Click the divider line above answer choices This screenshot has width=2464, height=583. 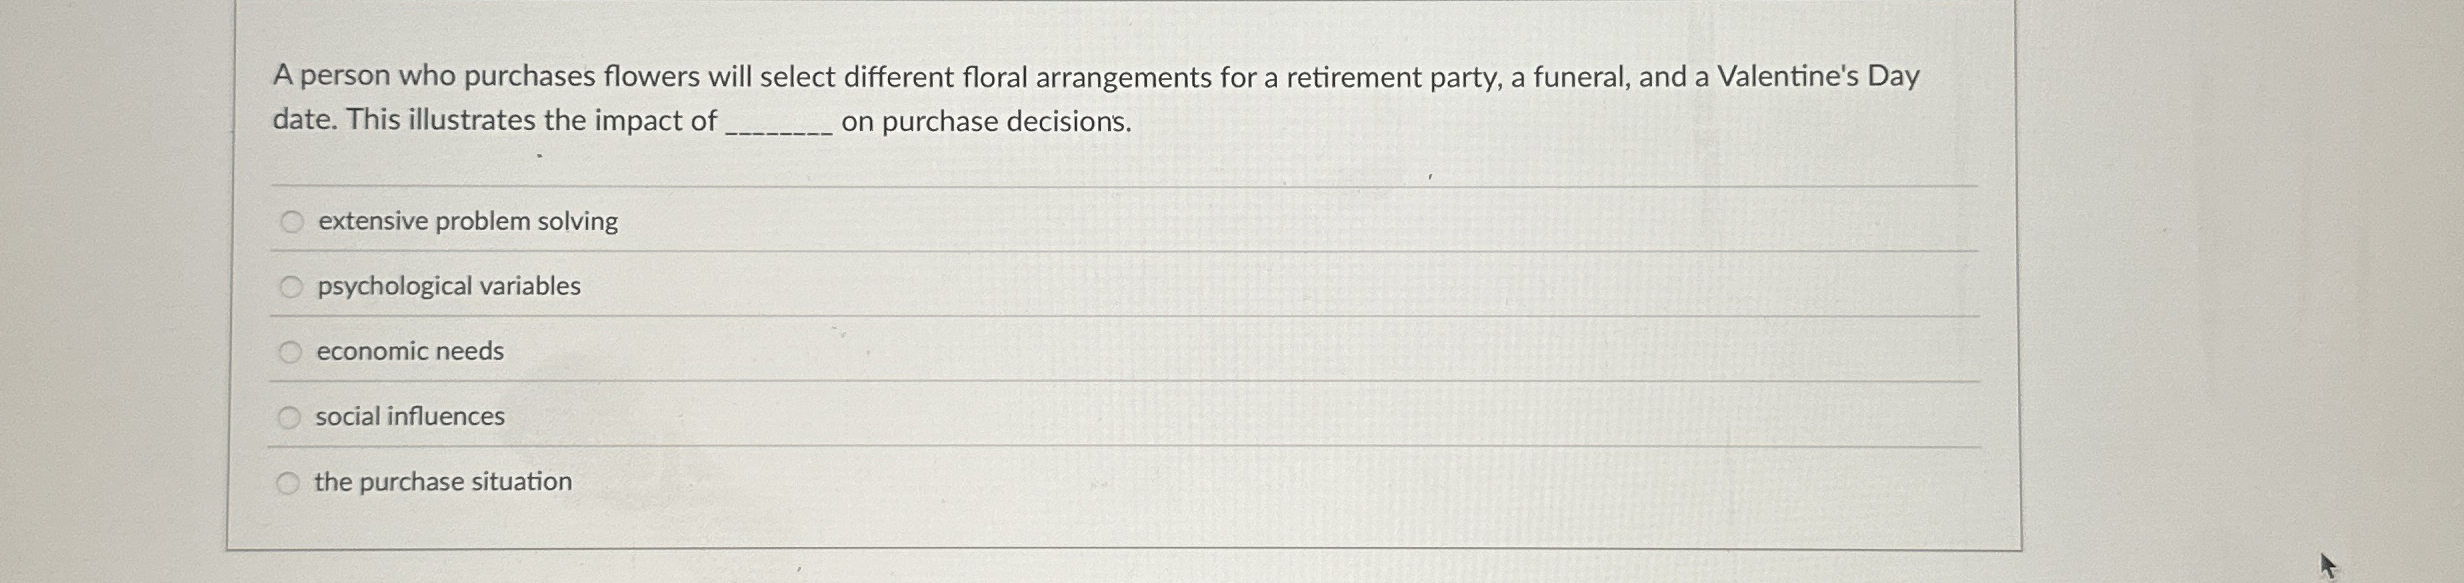click(1100, 185)
